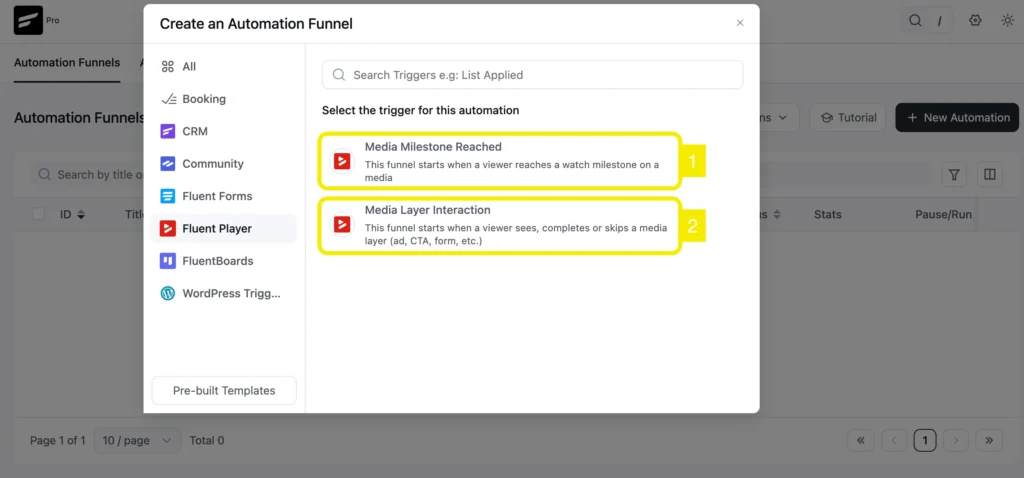Open the Tutorial button
The width and height of the screenshot is (1024, 478).
tap(848, 118)
